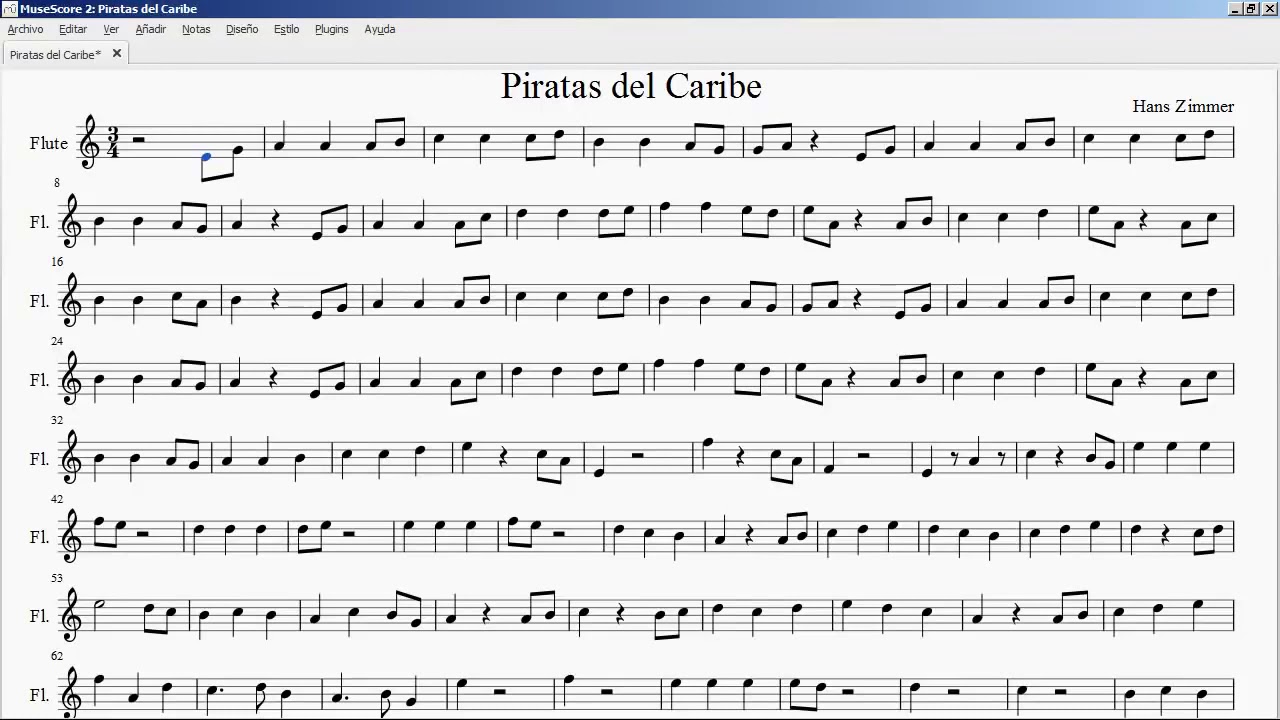The width and height of the screenshot is (1280, 720).
Task: Minimize the MuseScore window
Action: [x=1236, y=9]
